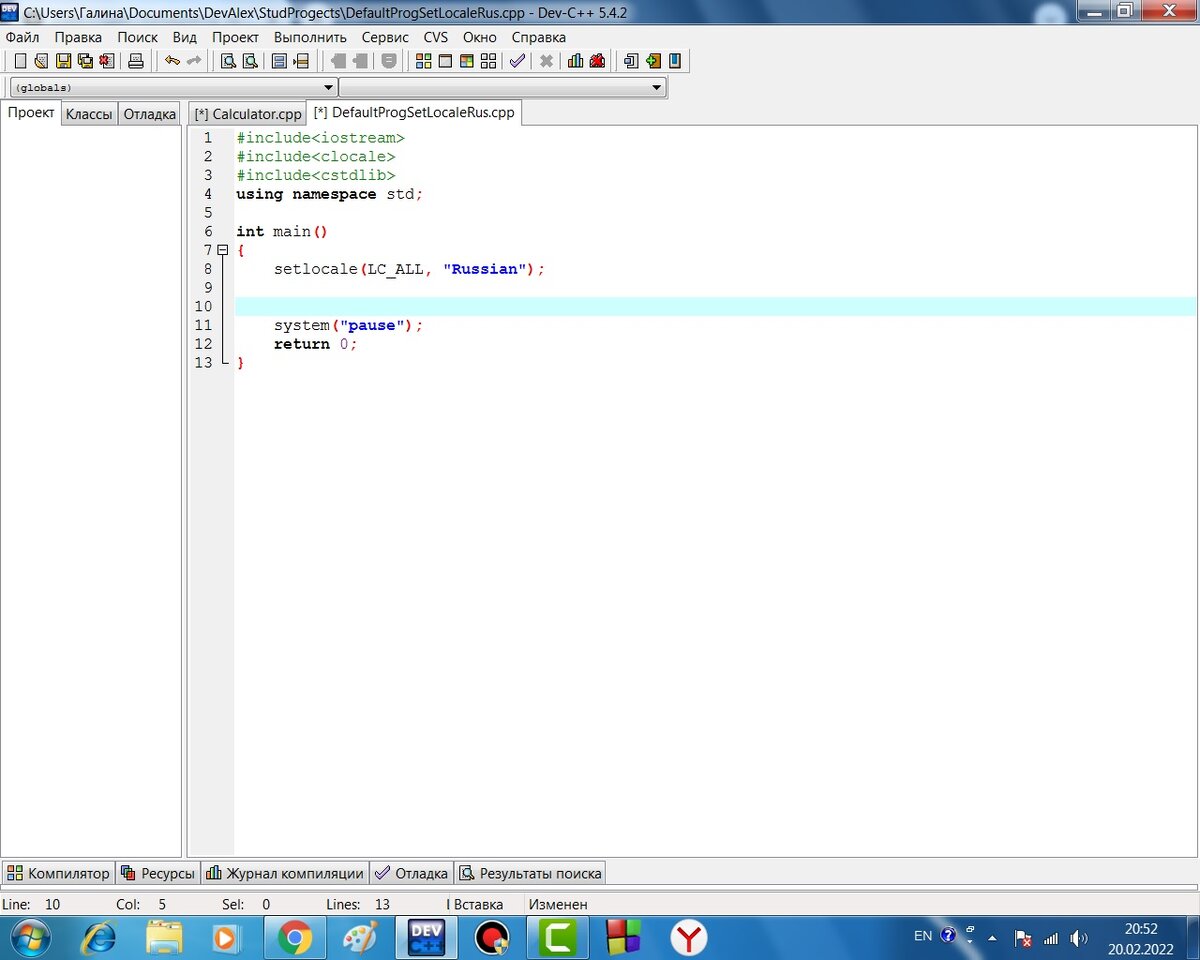Open the Сервис menu
This screenshot has width=1200, height=960.
pyautogui.click(x=386, y=37)
